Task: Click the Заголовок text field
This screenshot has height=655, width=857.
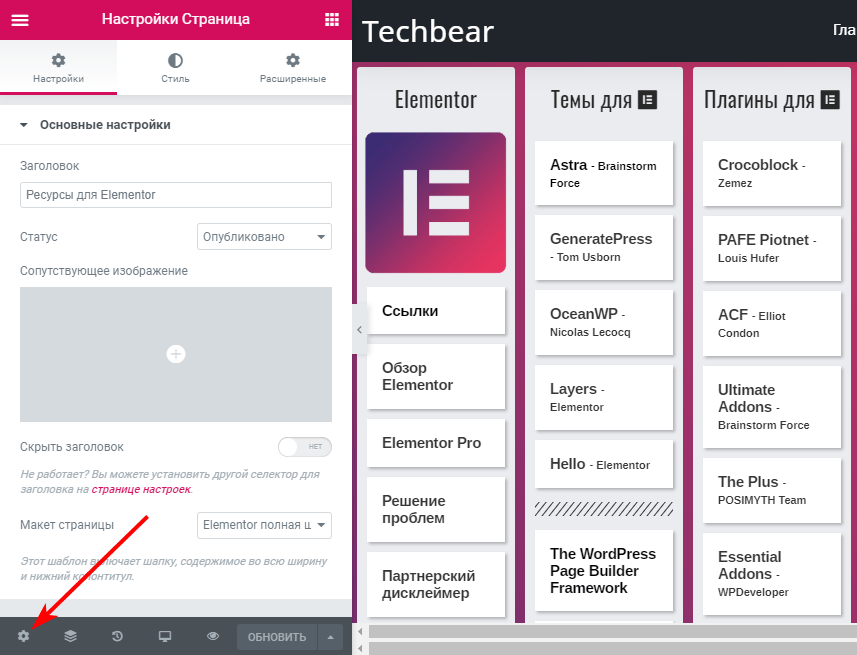Action: coord(175,195)
